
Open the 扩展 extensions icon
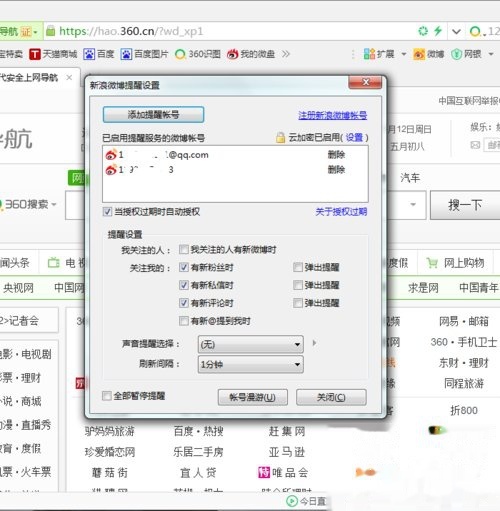pos(369,54)
